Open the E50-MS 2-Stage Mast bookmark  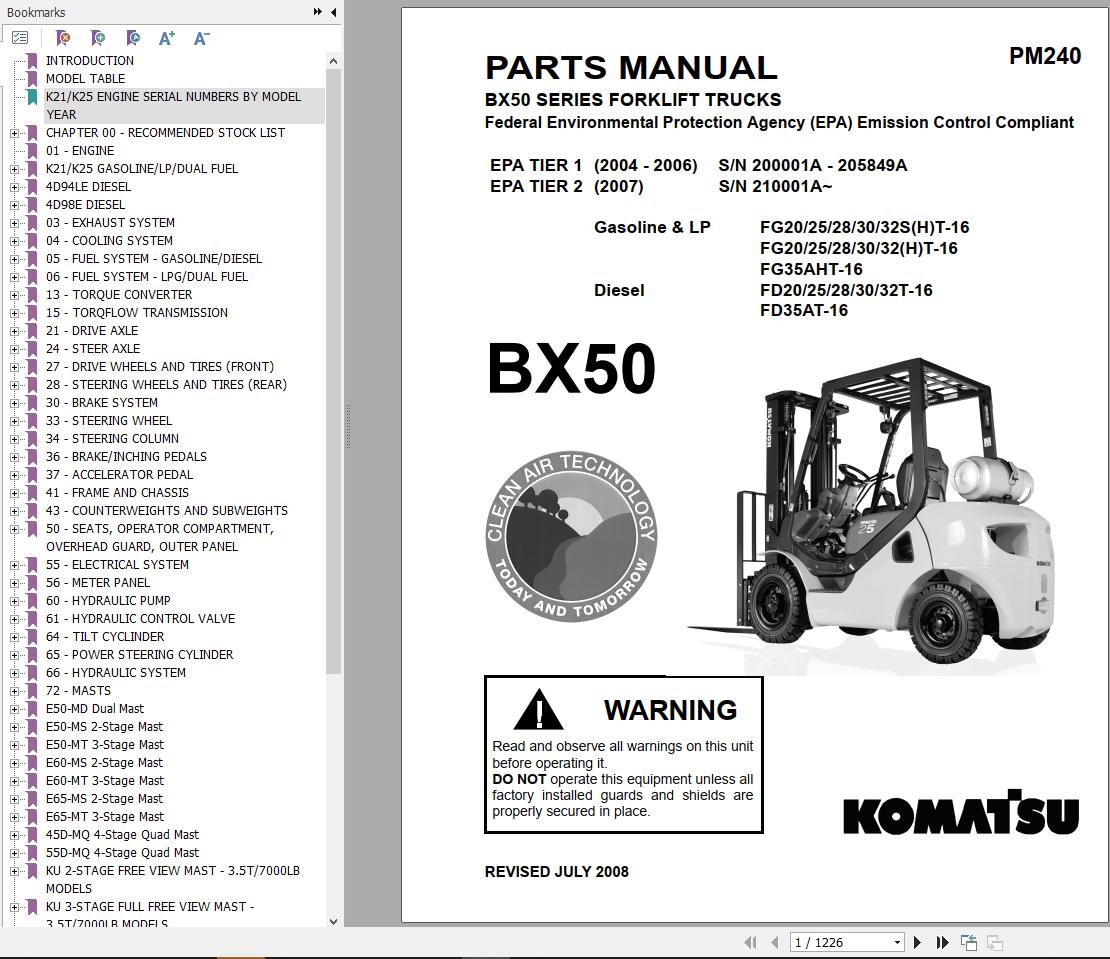click(105, 727)
